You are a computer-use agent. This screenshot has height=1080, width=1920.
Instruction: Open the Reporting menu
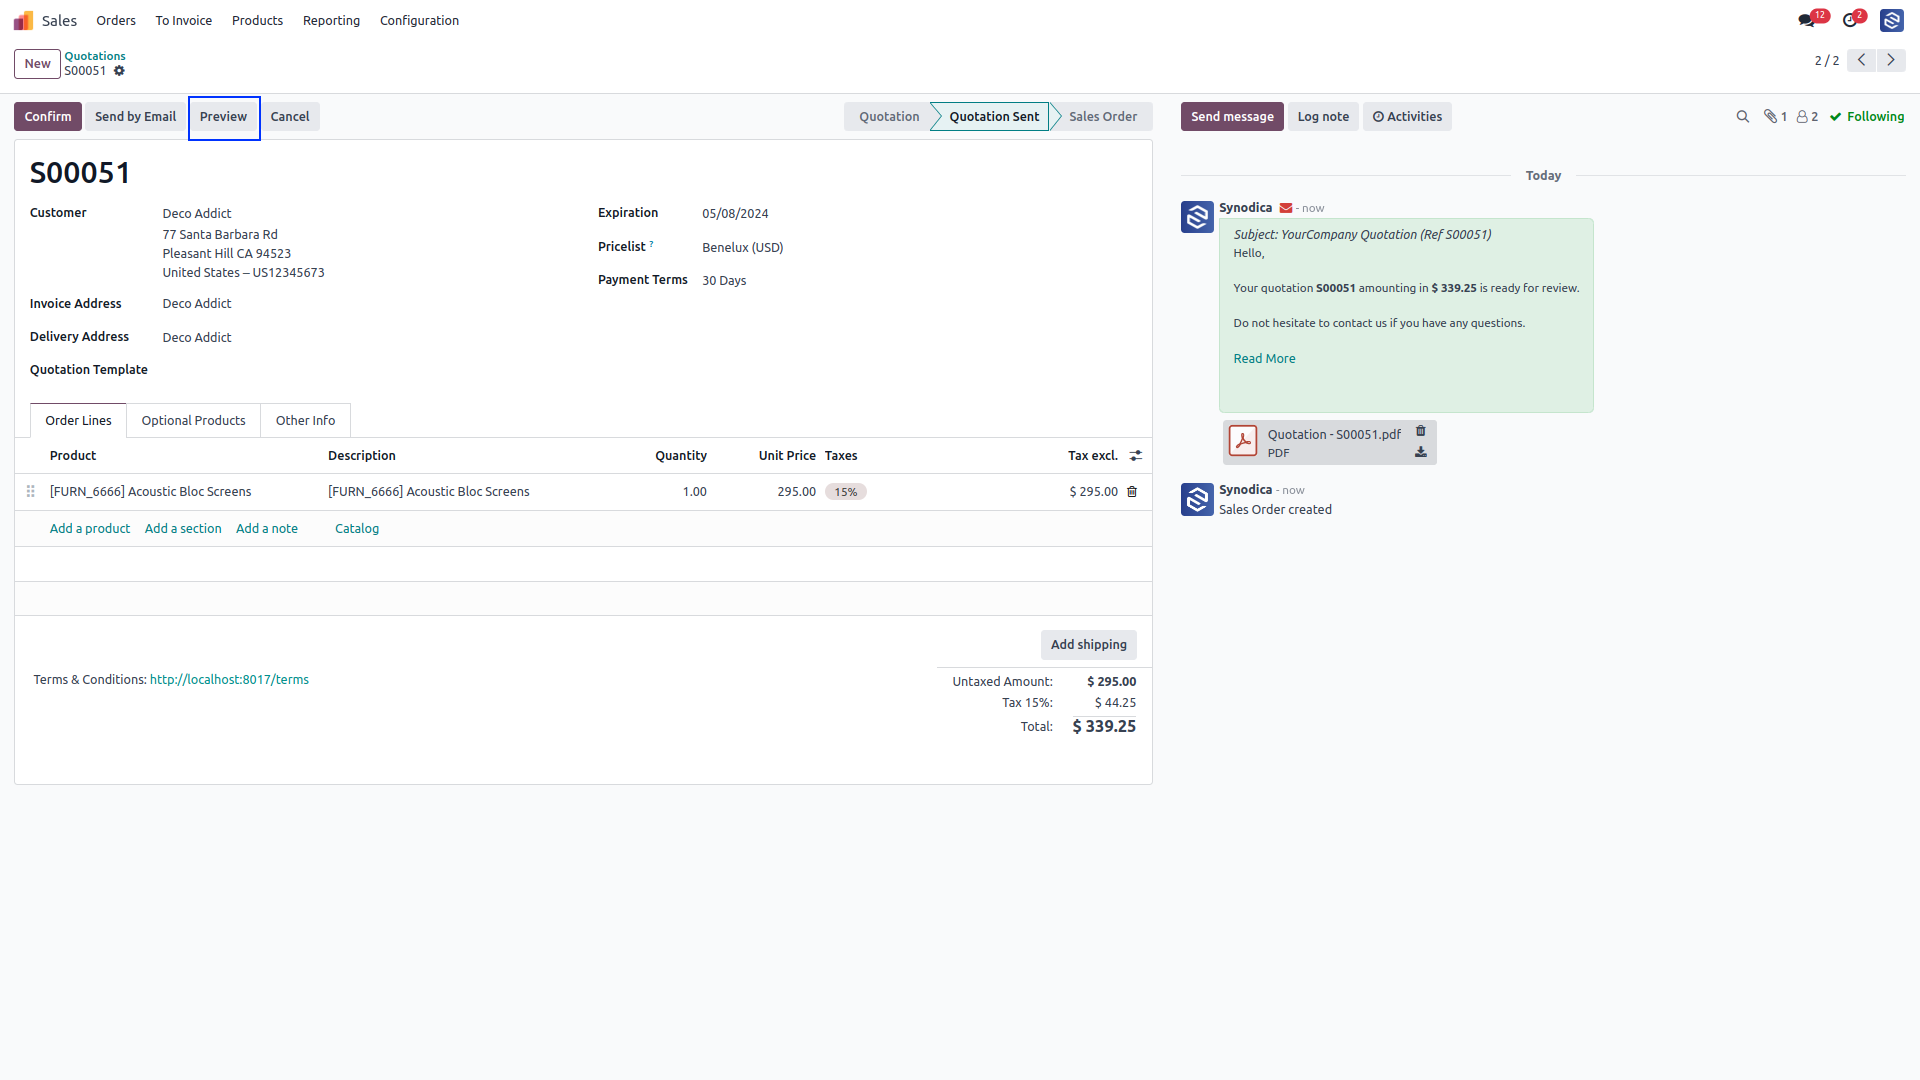click(x=331, y=20)
